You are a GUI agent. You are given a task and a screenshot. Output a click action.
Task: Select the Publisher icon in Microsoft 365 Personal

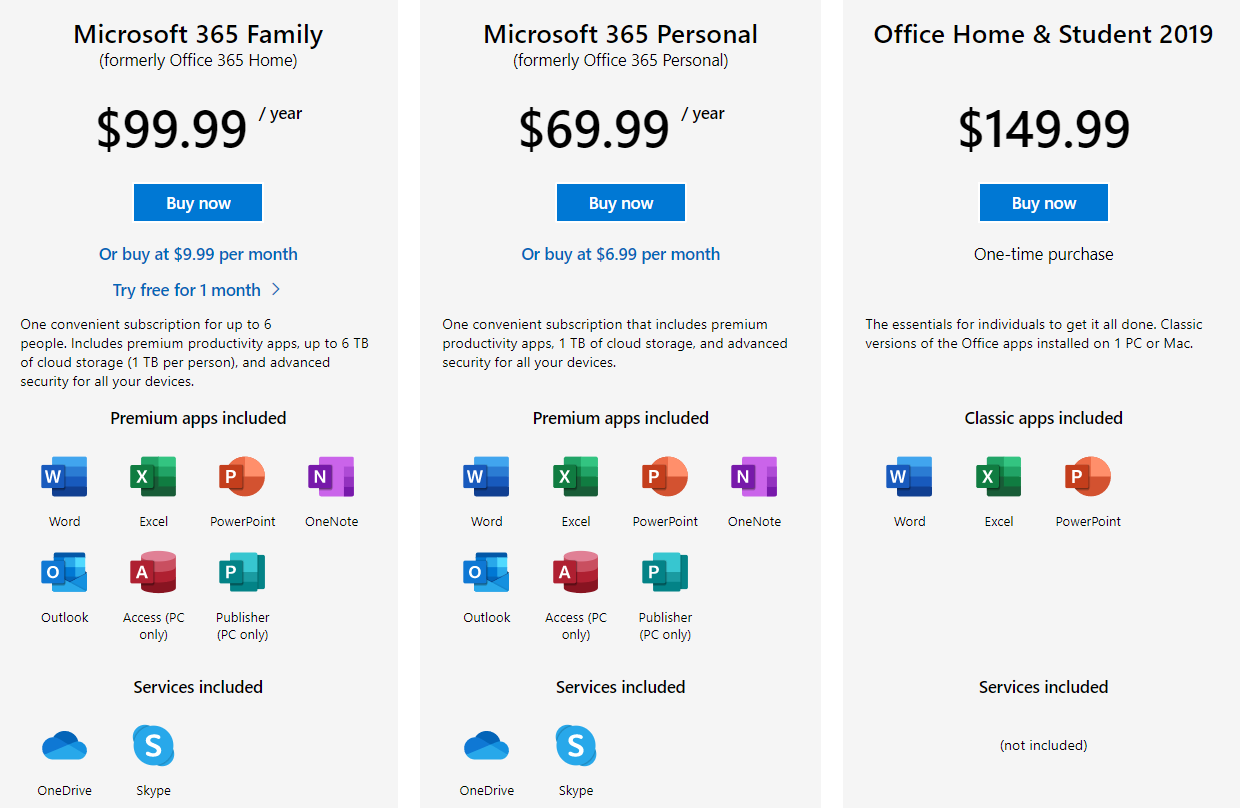665,572
